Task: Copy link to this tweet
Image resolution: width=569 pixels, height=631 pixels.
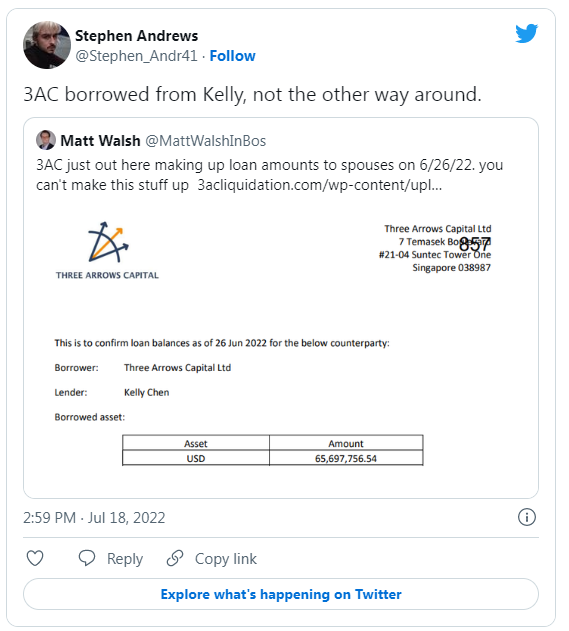Action: 226,559
